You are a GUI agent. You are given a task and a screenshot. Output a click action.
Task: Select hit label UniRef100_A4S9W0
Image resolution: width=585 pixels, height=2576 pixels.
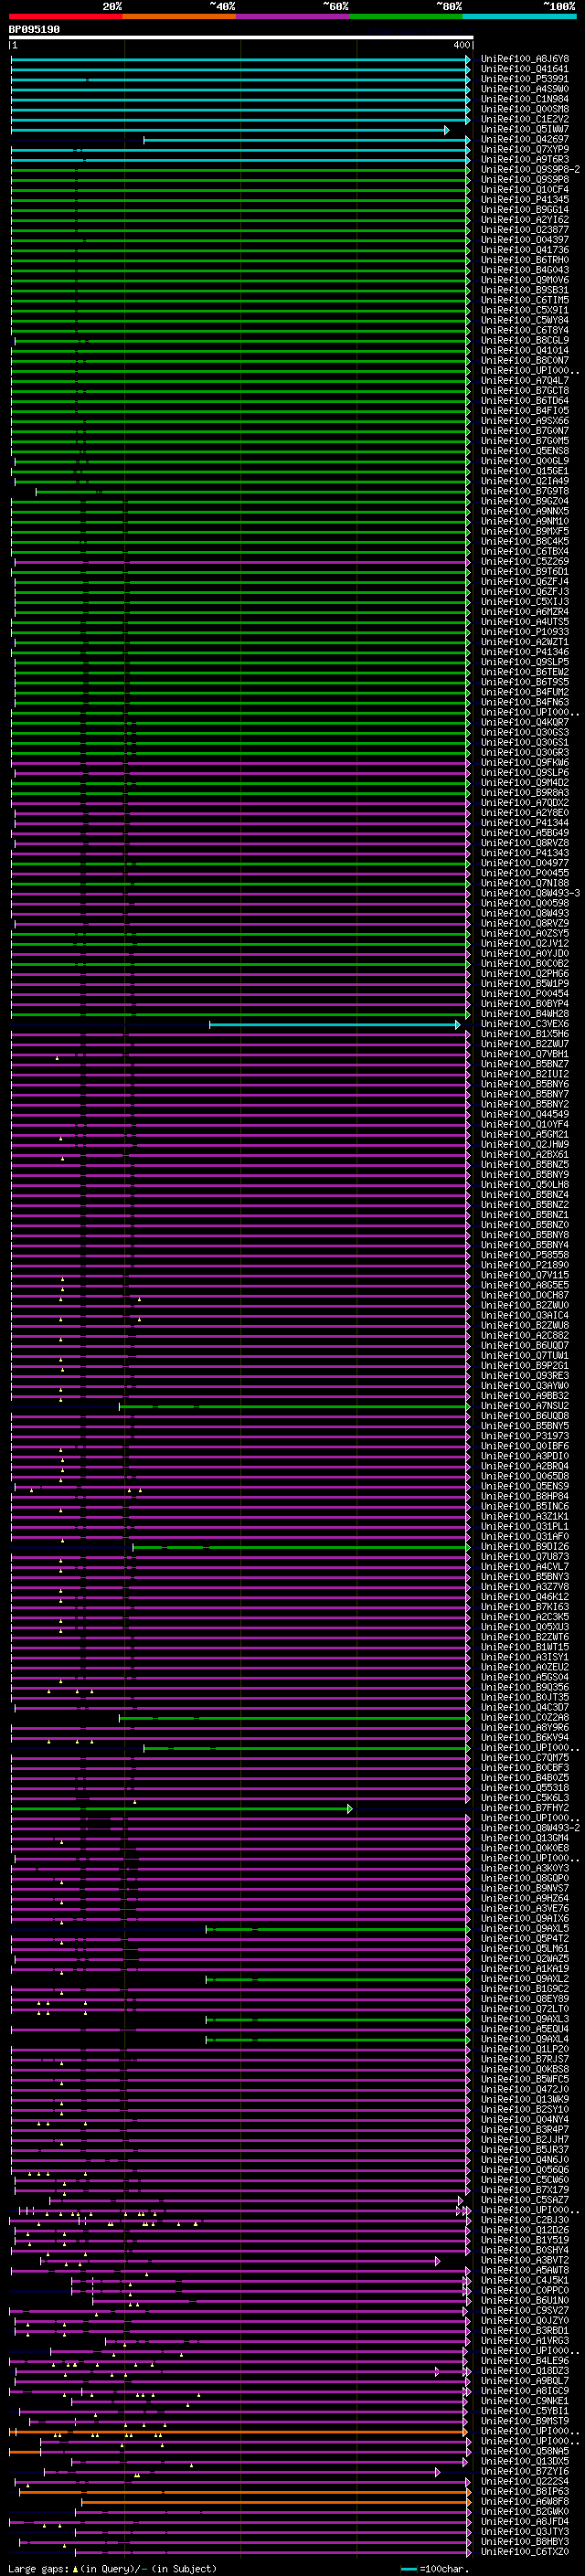click(x=524, y=89)
